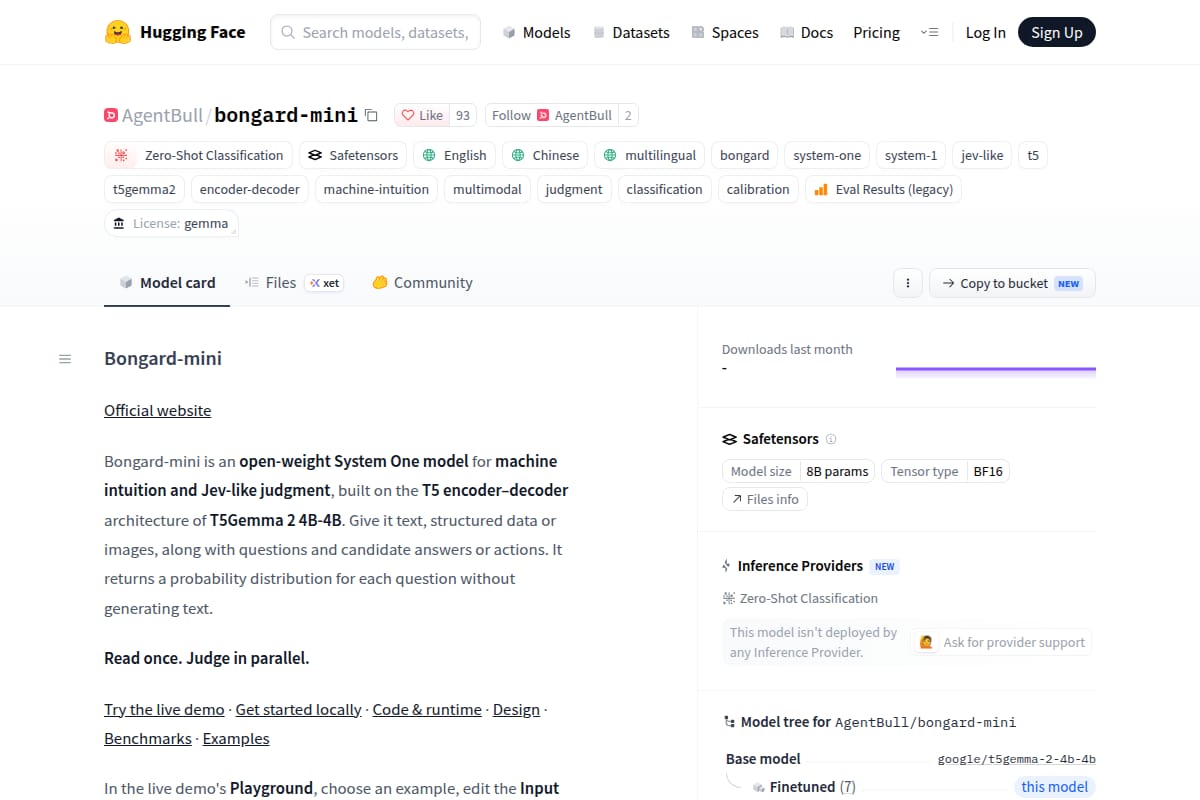This screenshot has height=800, width=1200.
Task: Jump to the Benchmarks link
Action: click(148, 738)
